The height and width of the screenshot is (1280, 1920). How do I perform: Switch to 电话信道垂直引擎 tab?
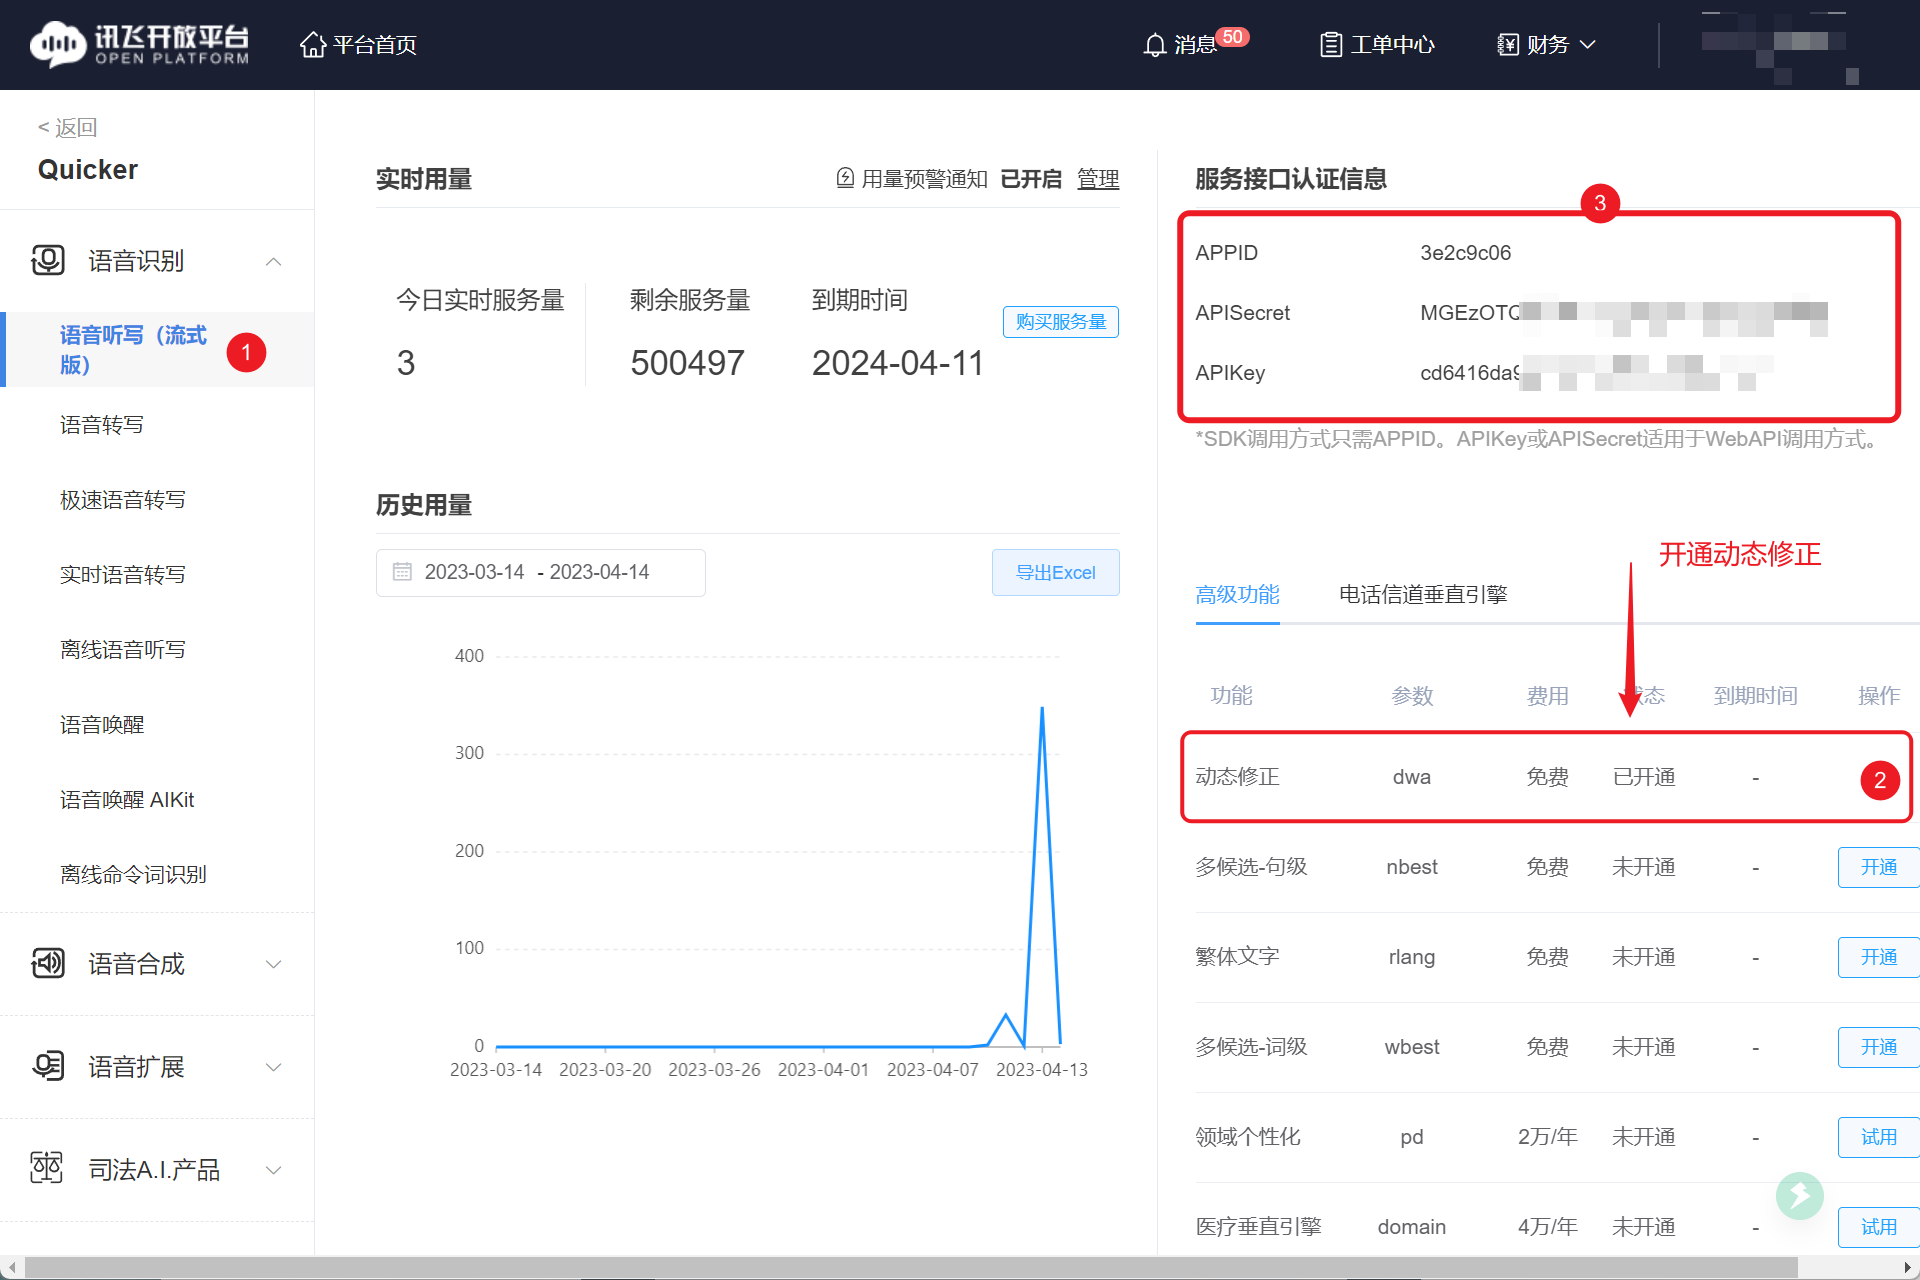[x=1423, y=595]
